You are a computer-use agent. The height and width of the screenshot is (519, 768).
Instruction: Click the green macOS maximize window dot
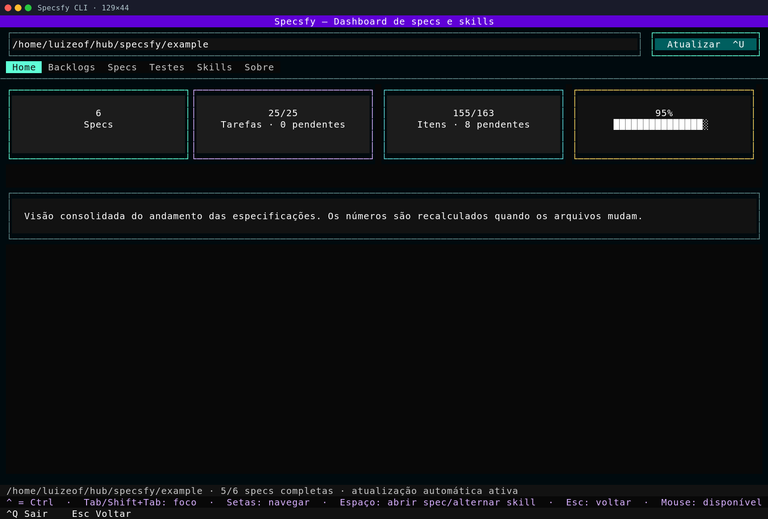[28, 8]
